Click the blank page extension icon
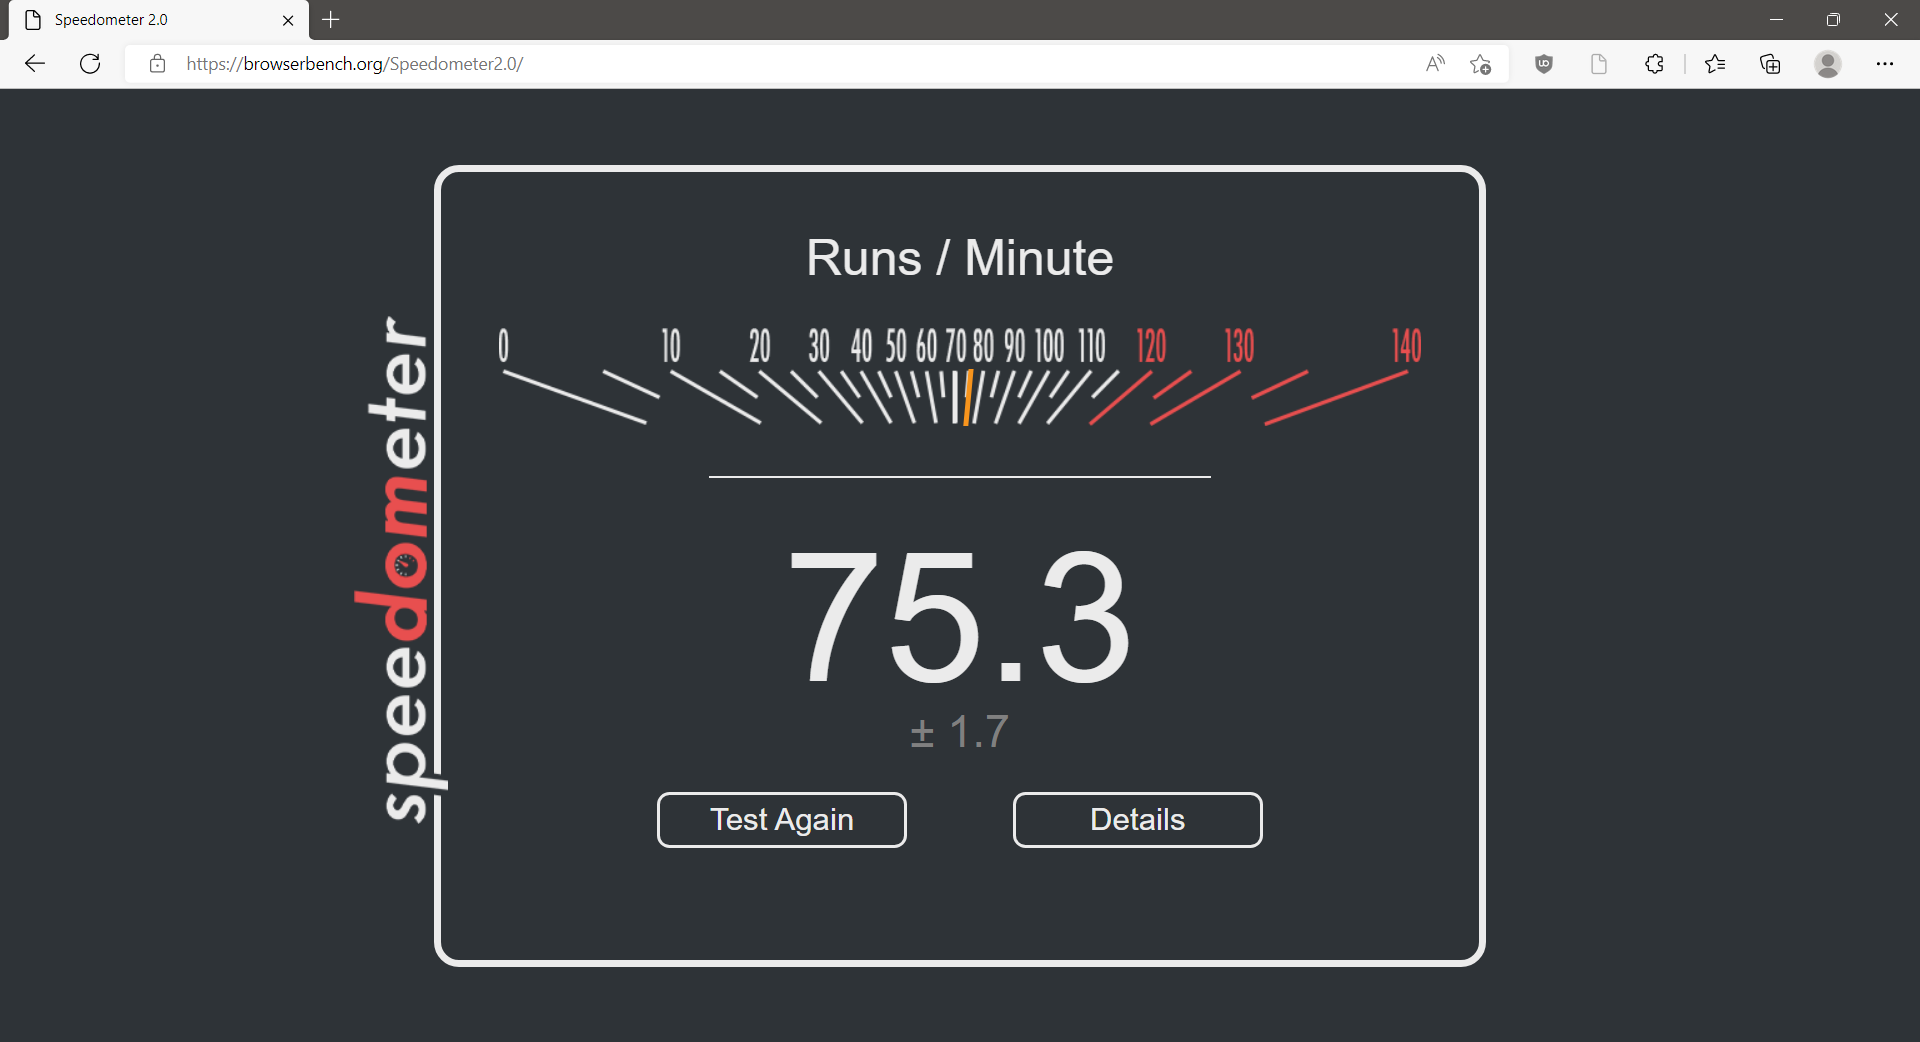This screenshot has height=1042, width=1920. 1599,64
